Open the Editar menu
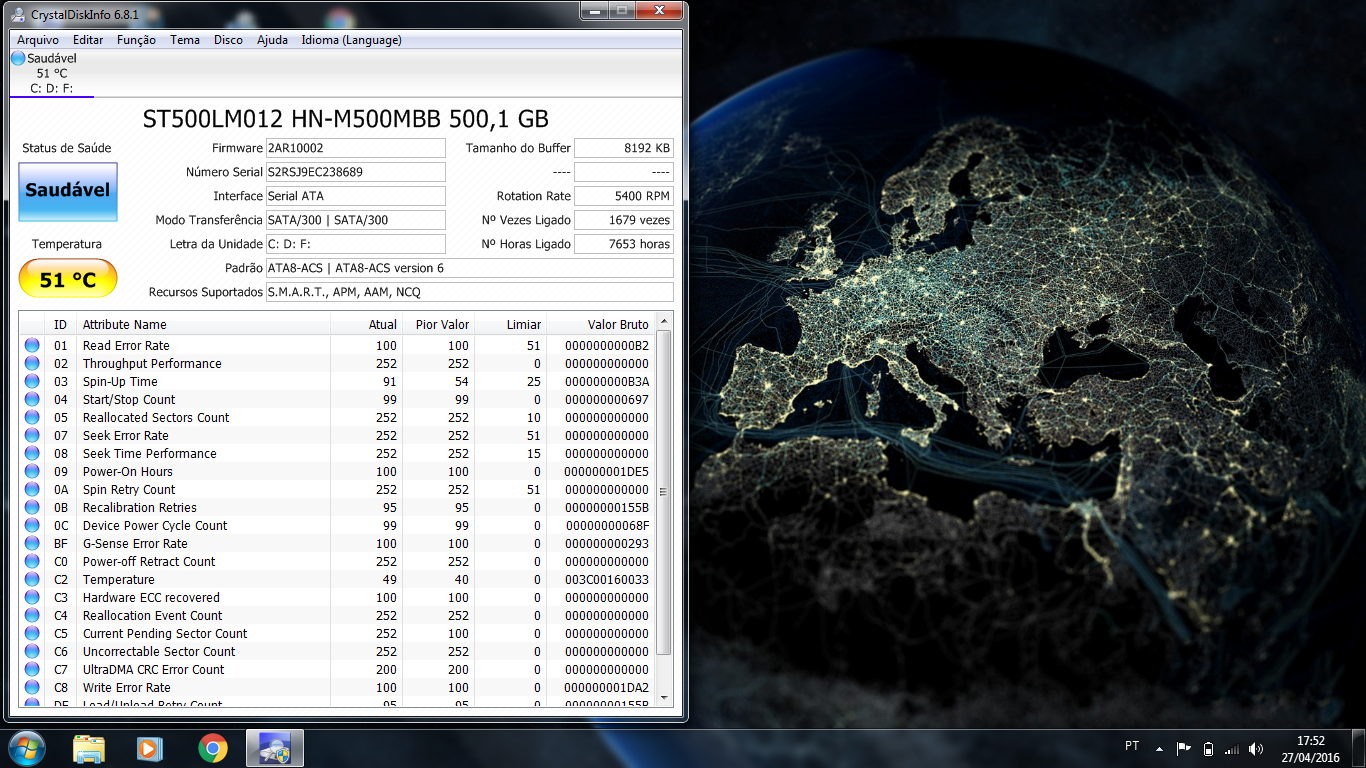Viewport: 1366px width, 768px height. pos(88,40)
